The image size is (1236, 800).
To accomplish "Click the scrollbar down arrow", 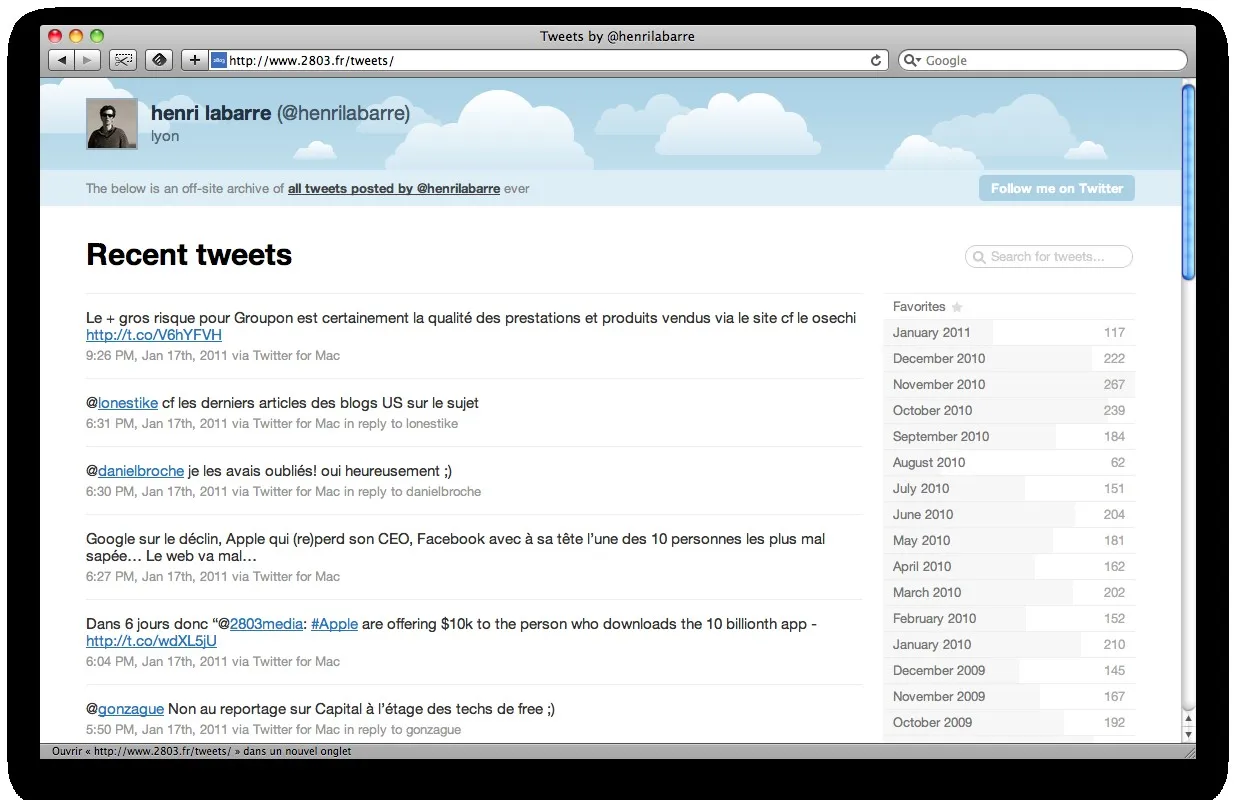I will pyautogui.click(x=1188, y=734).
